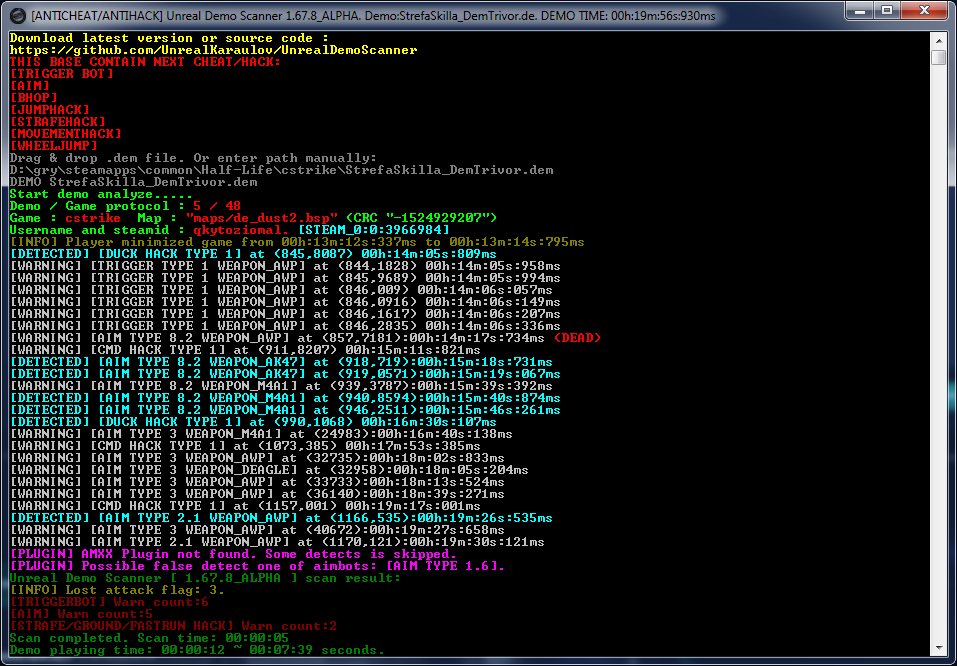The height and width of the screenshot is (666, 957).
Task: Click the CMD HACK warning at 00h:15m:11s:821ms
Action: (x=245, y=350)
